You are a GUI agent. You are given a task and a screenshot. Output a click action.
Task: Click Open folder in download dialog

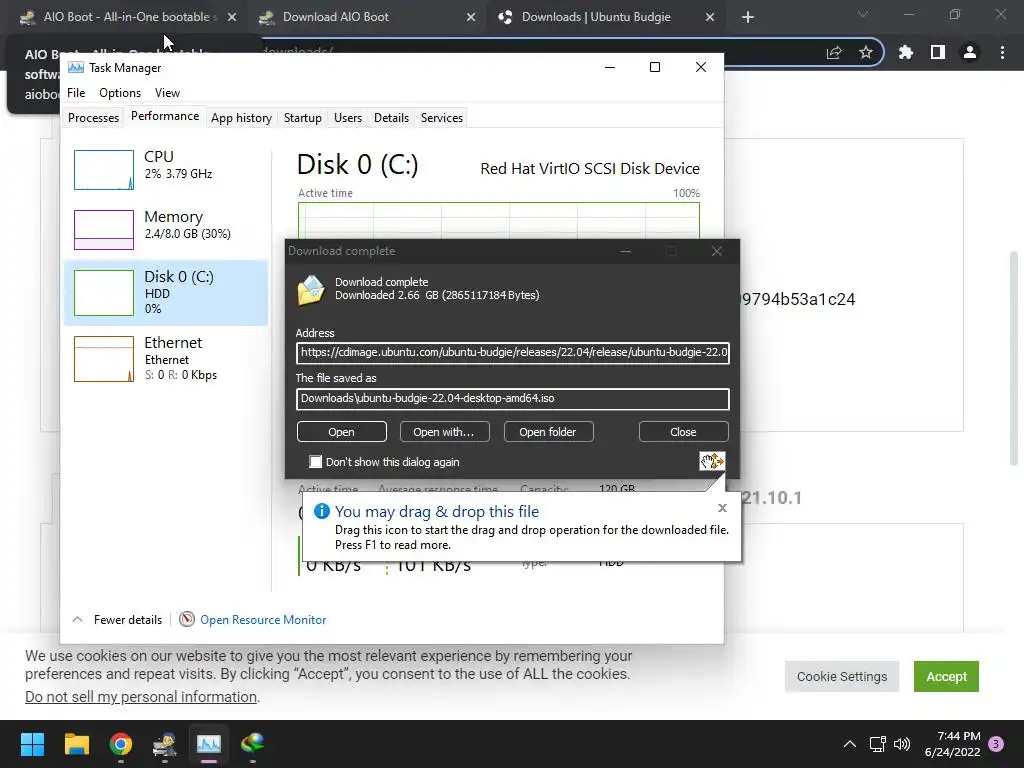(548, 432)
